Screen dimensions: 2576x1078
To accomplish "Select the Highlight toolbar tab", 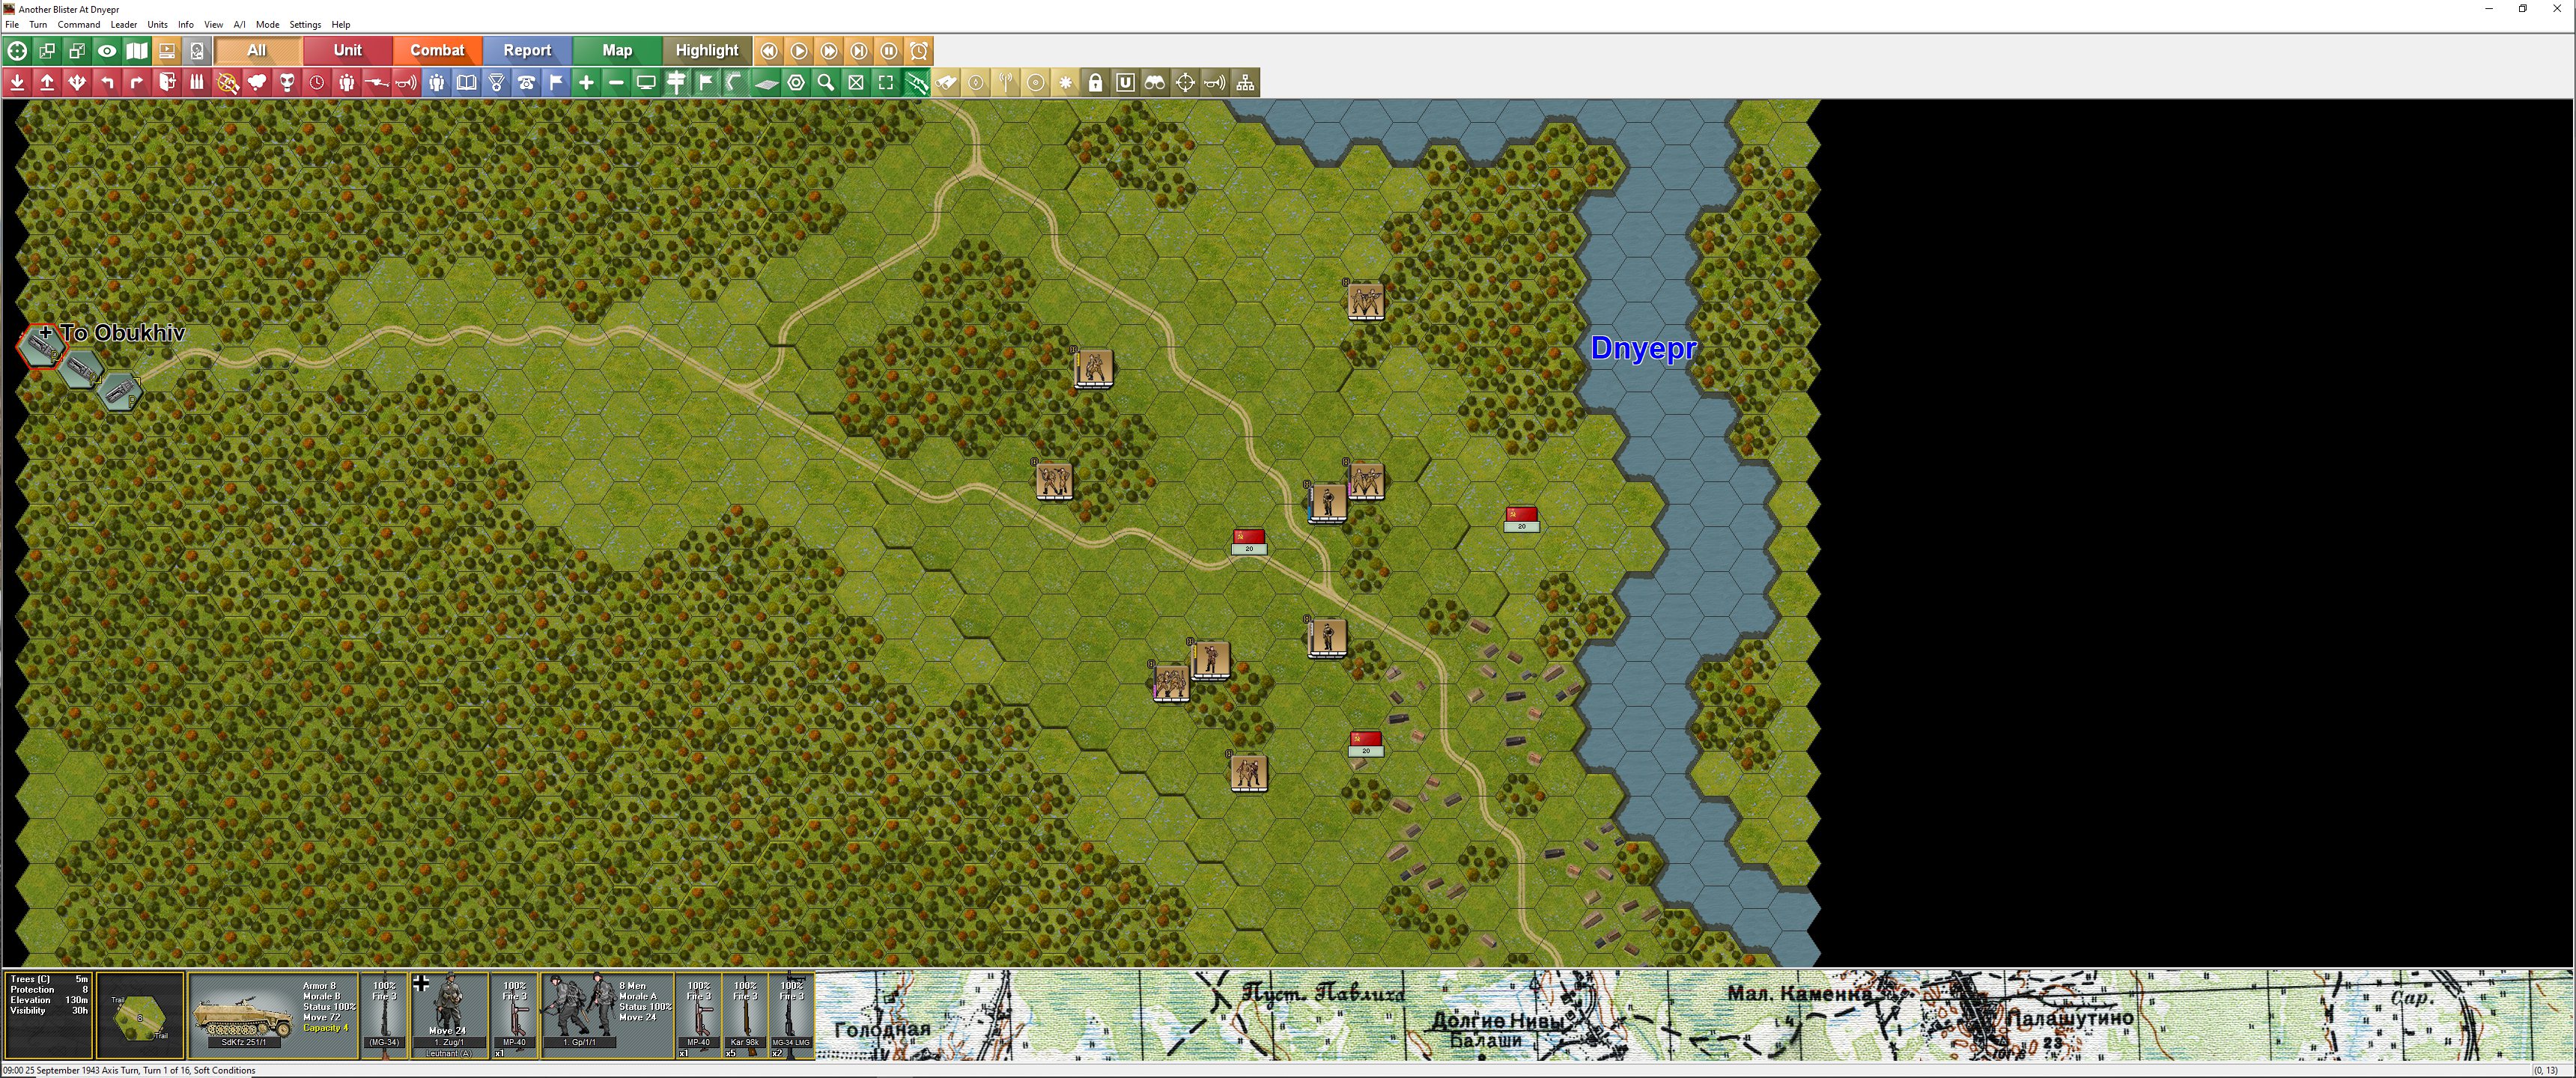I will [706, 51].
